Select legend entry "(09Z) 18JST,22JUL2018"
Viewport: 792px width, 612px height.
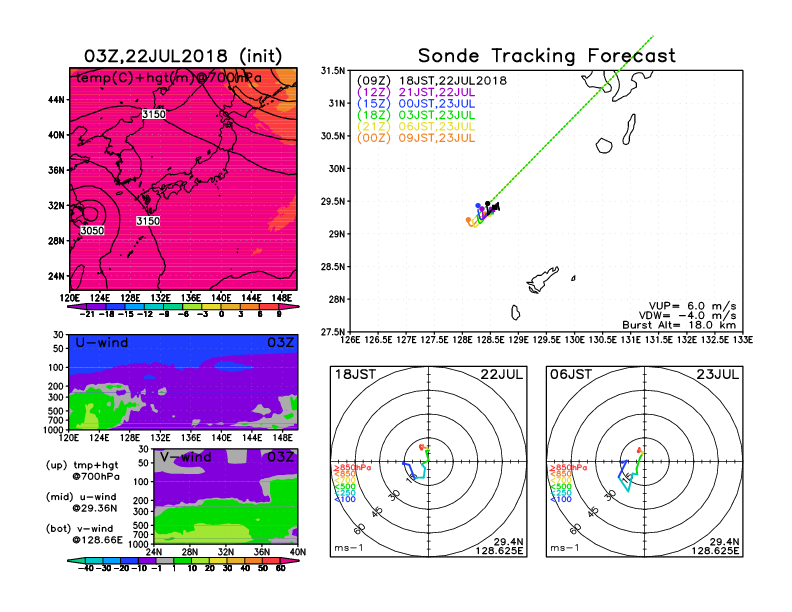[x=432, y=81]
